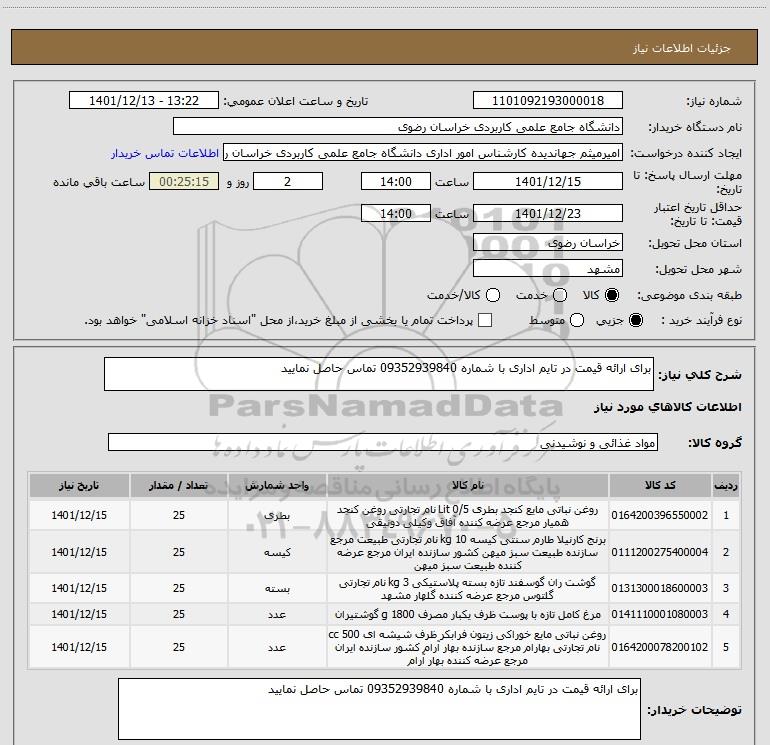Screen dimensions: 770x745
Task: Click the اطلاعات کالاهای مورد نیاز heading
Action: click(668, 407)
